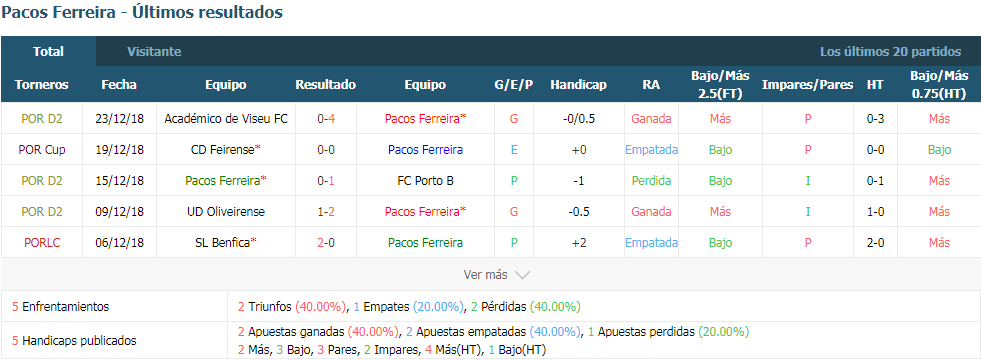Open the 1-2 result against UD Oliveirense
The width and height of the screenshot is (981, 361).
click(325, 212)
